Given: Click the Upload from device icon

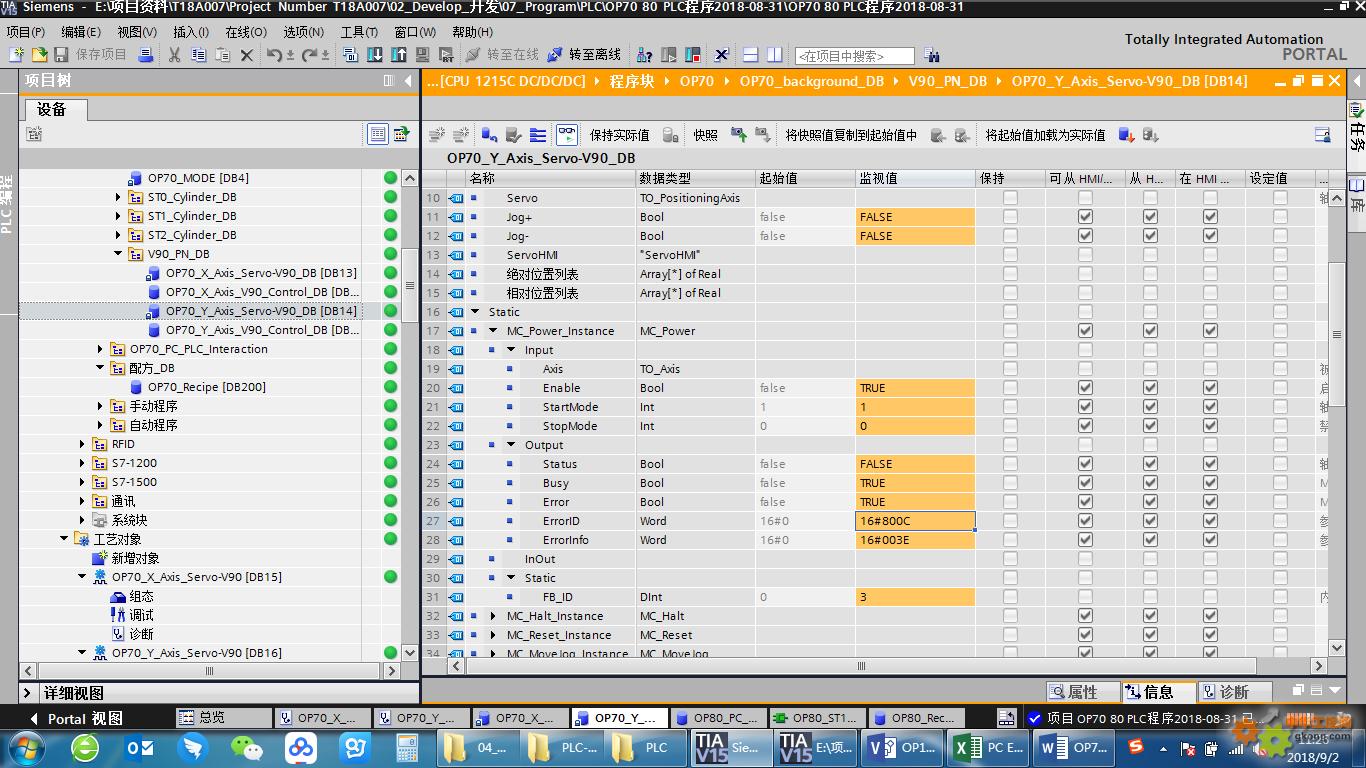Looking at the screenshot, I should click(398, 55).
